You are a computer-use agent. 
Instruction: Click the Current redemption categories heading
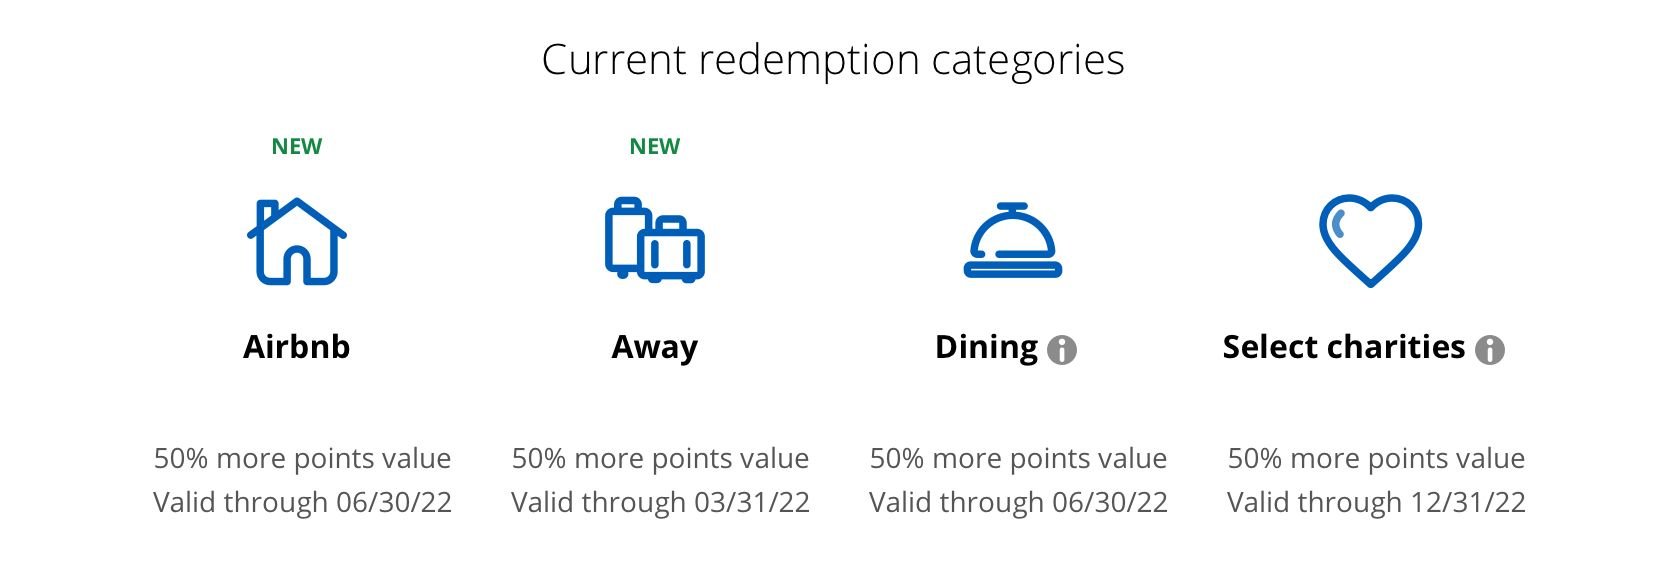click(x=833, y=60)
